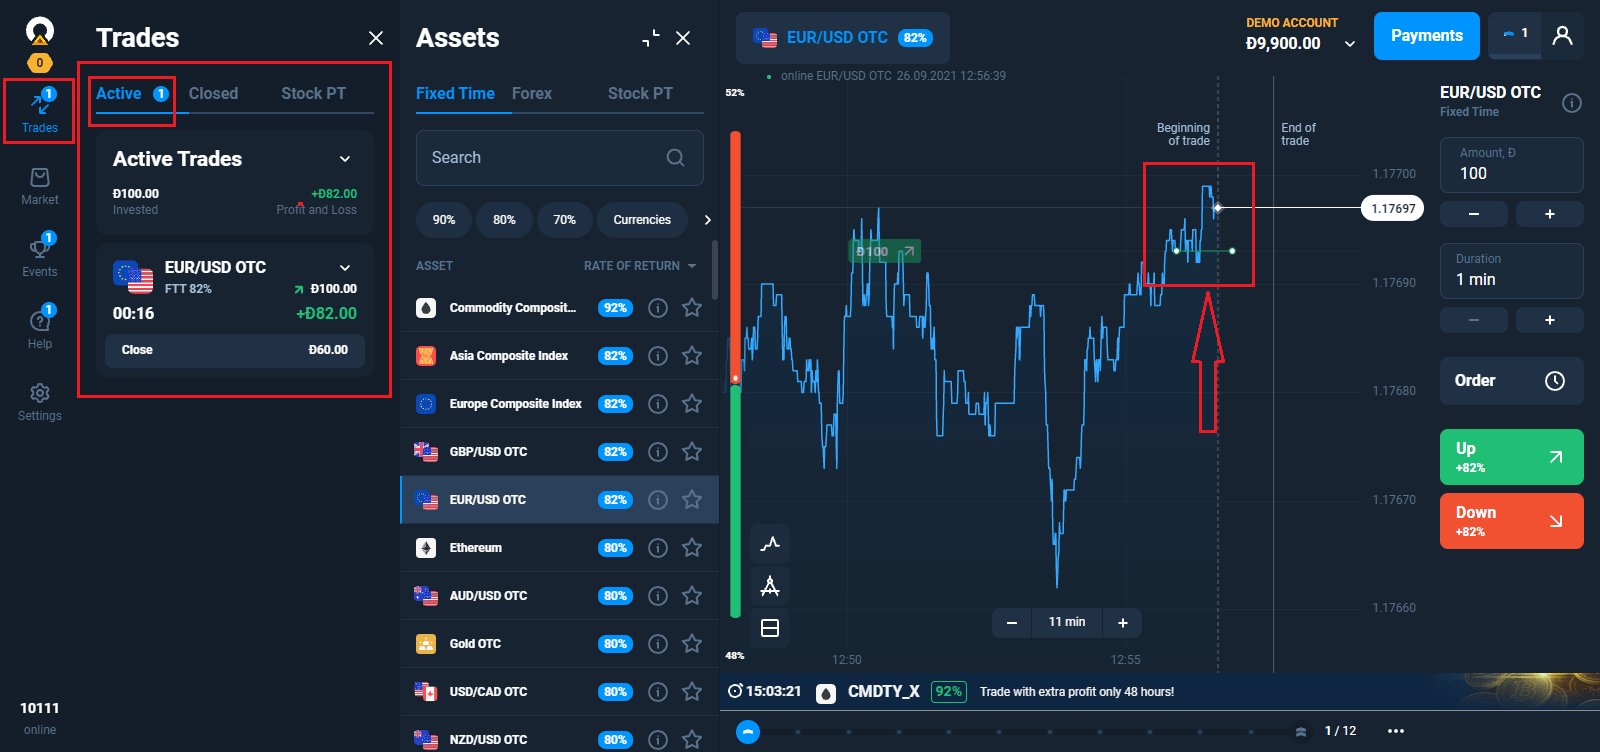Open Settings gear in sidebar
The width and height of the screenshot is (1600, 752).
[x=40, y=400]
